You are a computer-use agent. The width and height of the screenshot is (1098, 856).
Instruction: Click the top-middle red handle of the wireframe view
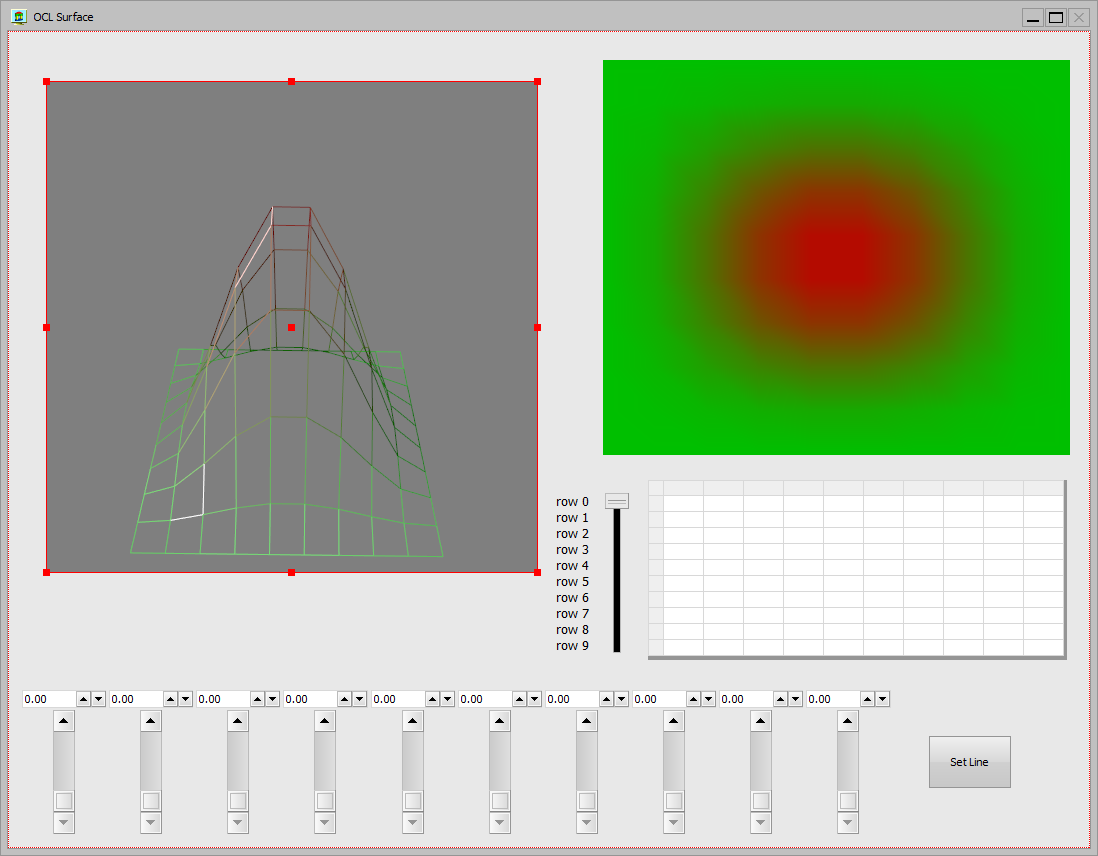coord(291,81)
